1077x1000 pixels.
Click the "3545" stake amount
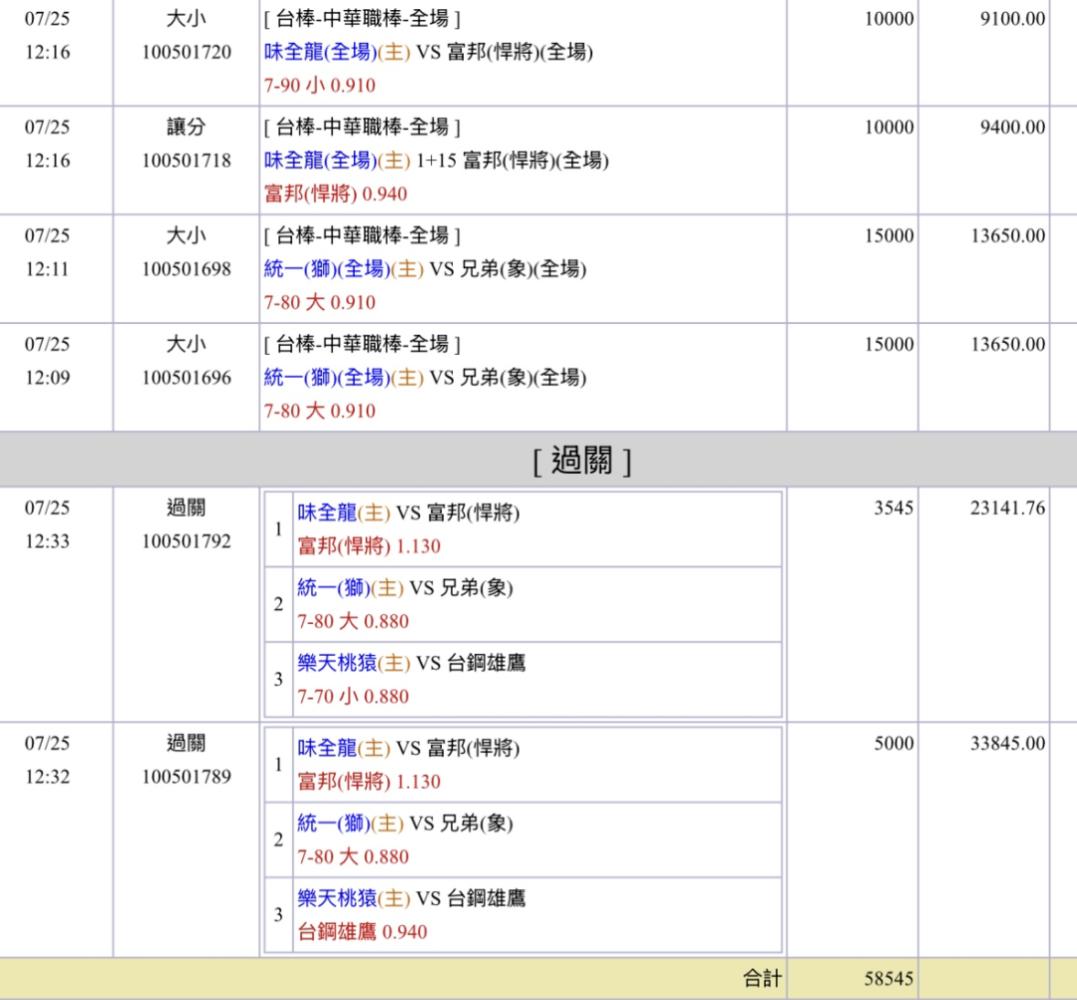coord(894,508)
